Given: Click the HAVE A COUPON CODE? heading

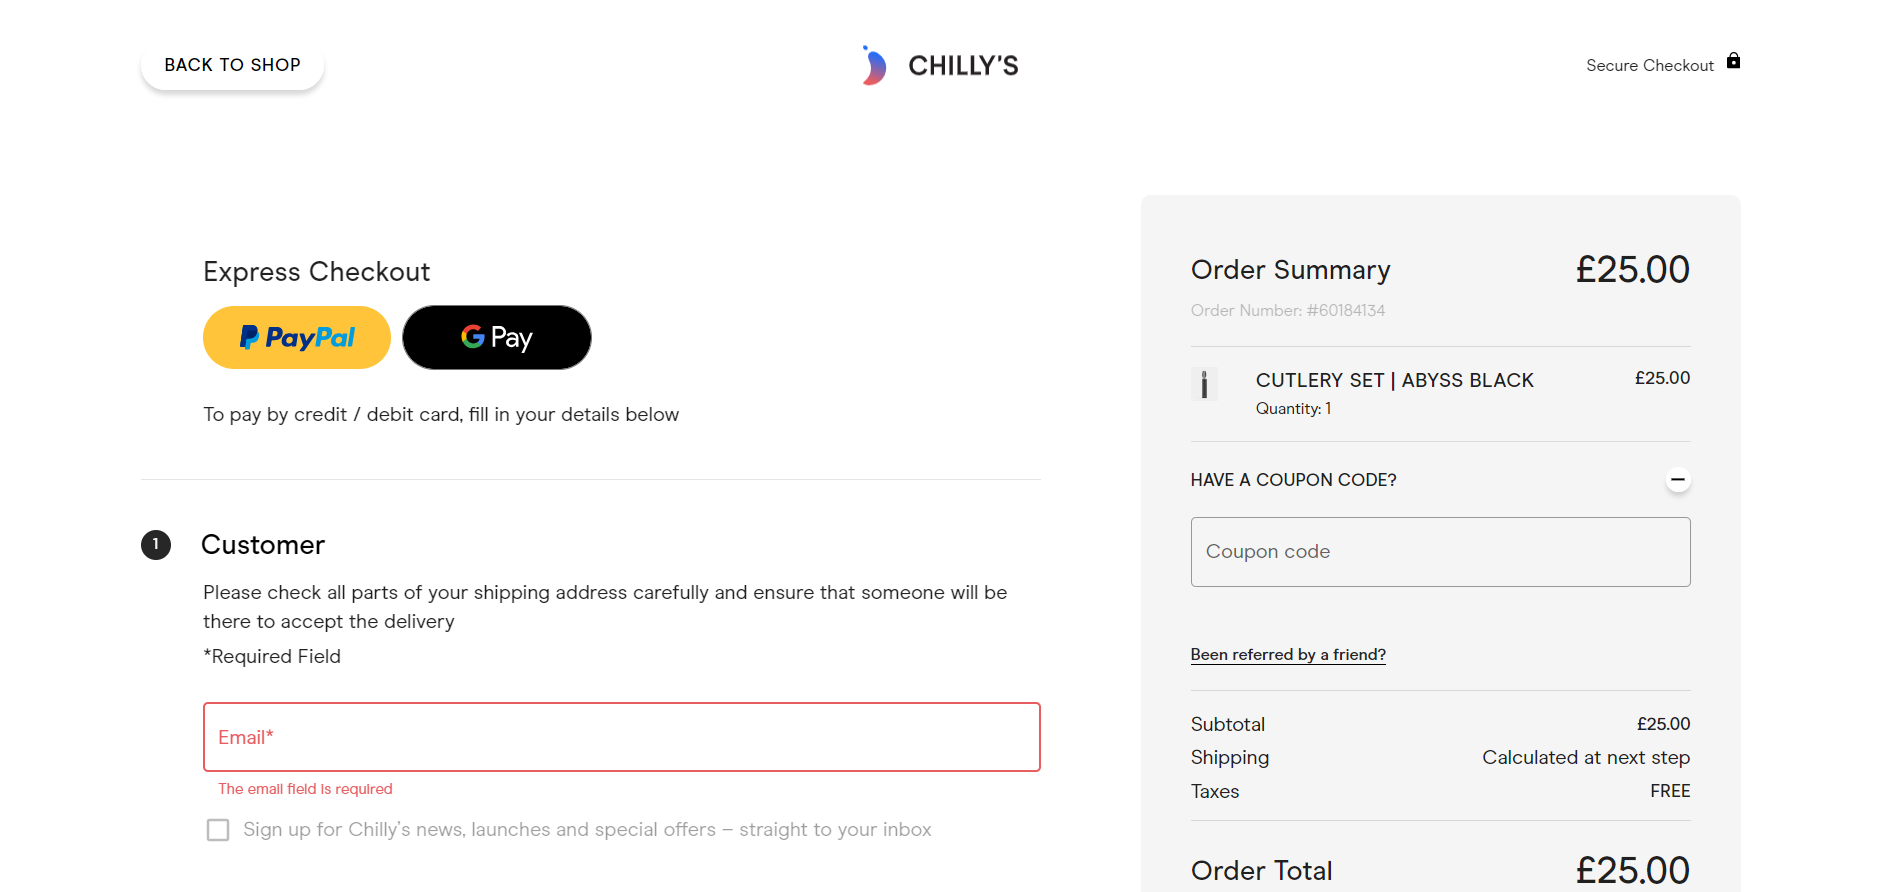Looking at the screenshot, I should click(x=1293, y=480).
